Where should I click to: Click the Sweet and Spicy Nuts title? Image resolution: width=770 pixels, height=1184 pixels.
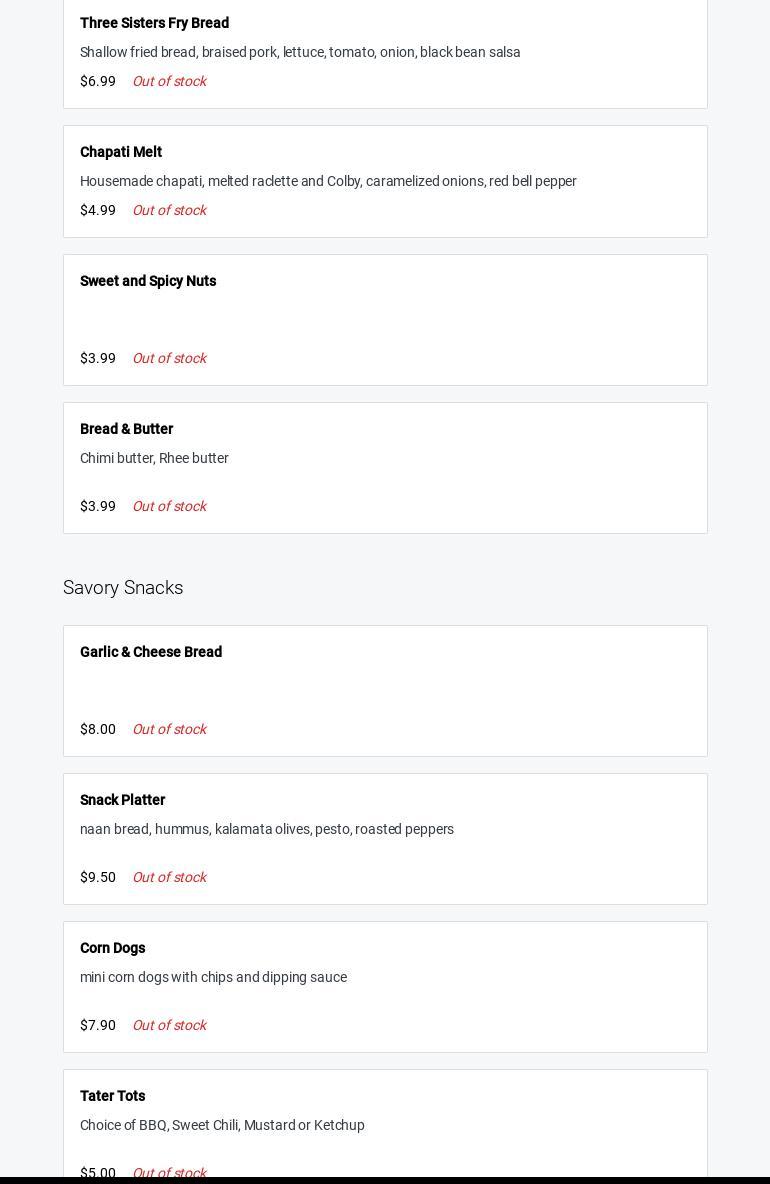tap(148, 281)
